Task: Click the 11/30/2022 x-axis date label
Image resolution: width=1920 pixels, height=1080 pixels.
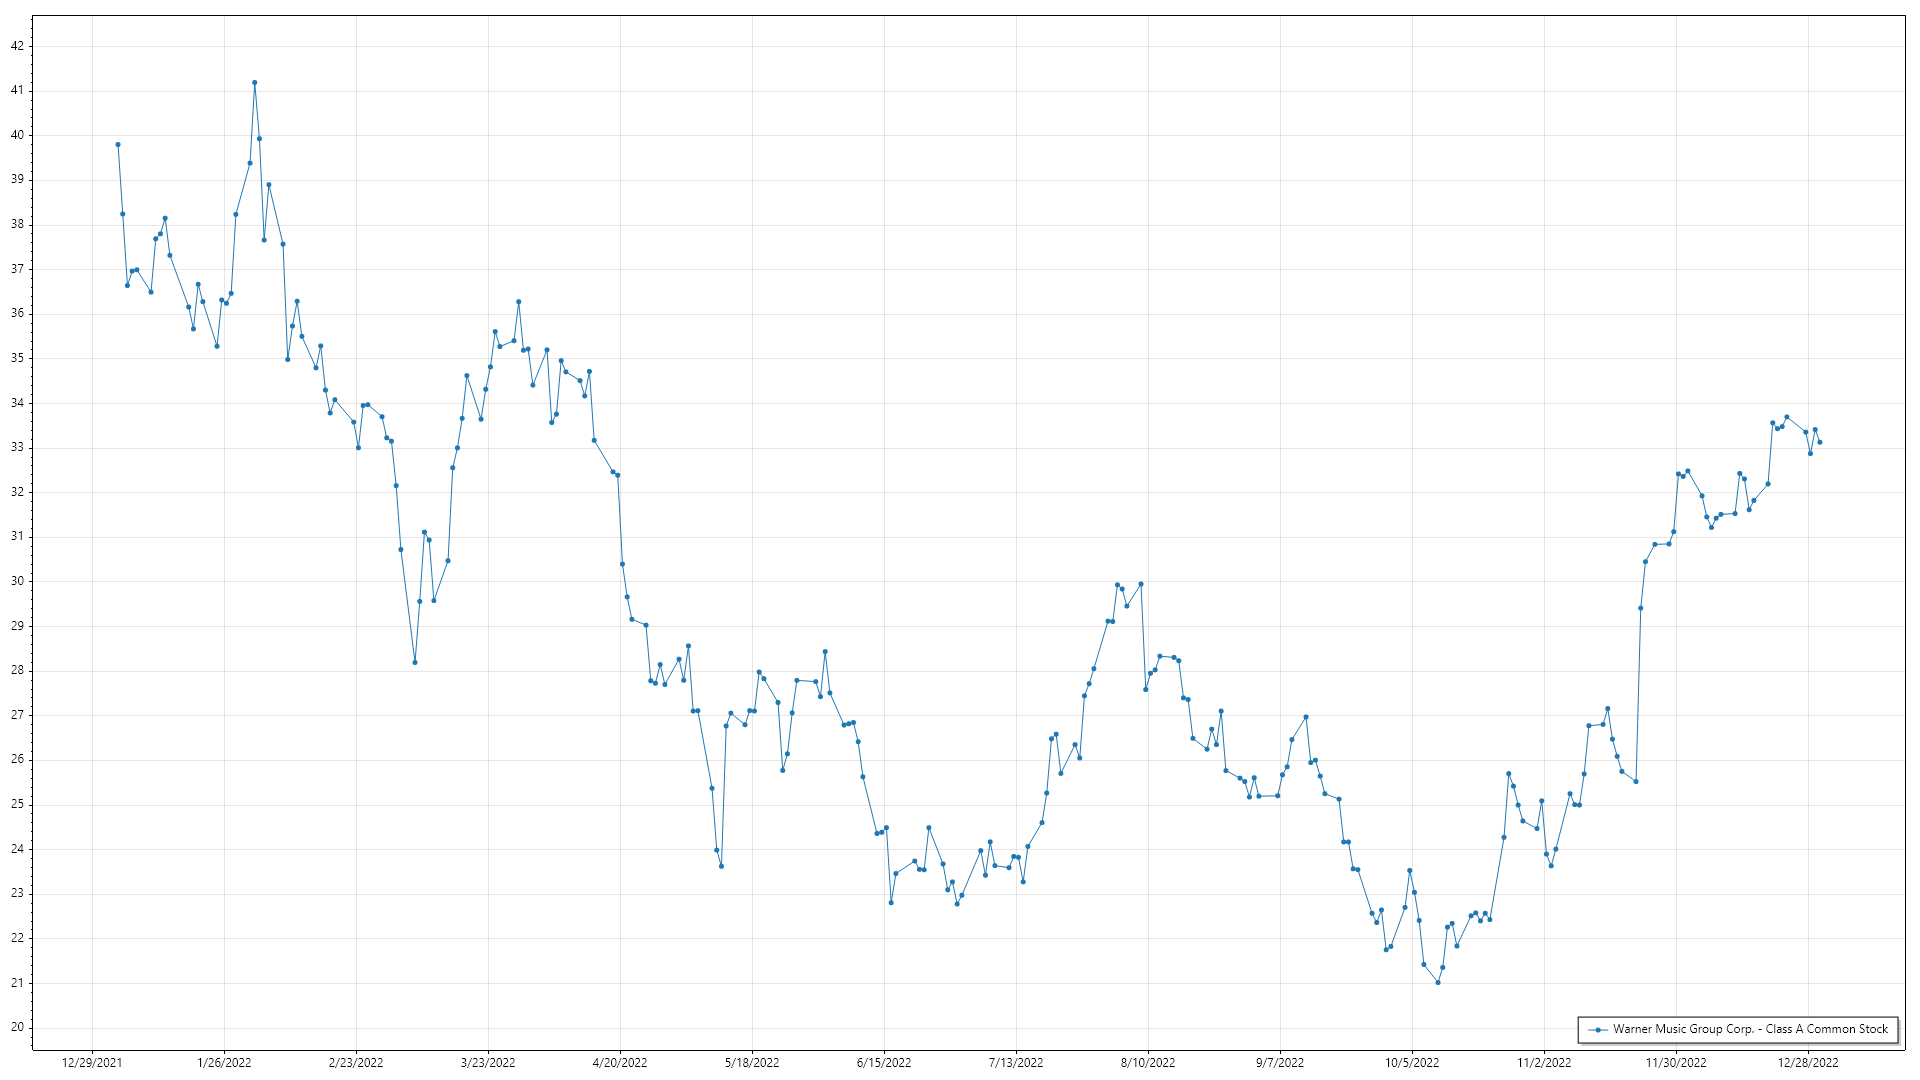Action: click(1676, 1063)
